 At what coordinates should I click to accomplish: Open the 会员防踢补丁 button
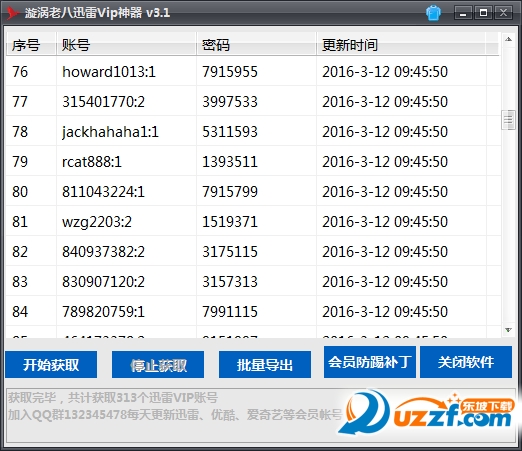point(370,362)
